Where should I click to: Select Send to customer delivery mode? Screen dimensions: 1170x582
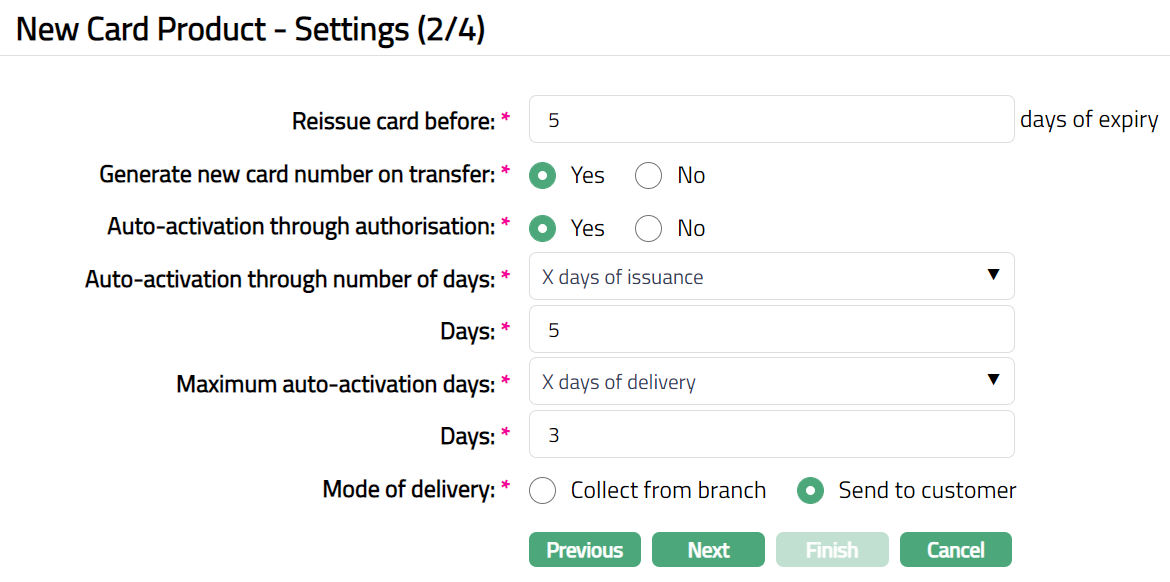click(x=810, y=491)
